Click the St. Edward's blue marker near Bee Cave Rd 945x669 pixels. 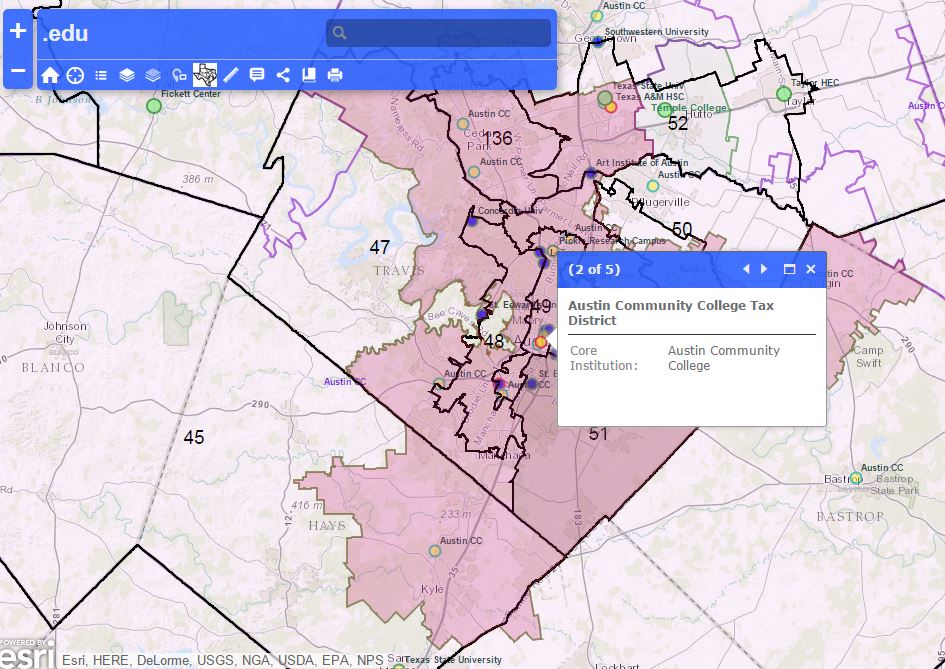(482, 314)
